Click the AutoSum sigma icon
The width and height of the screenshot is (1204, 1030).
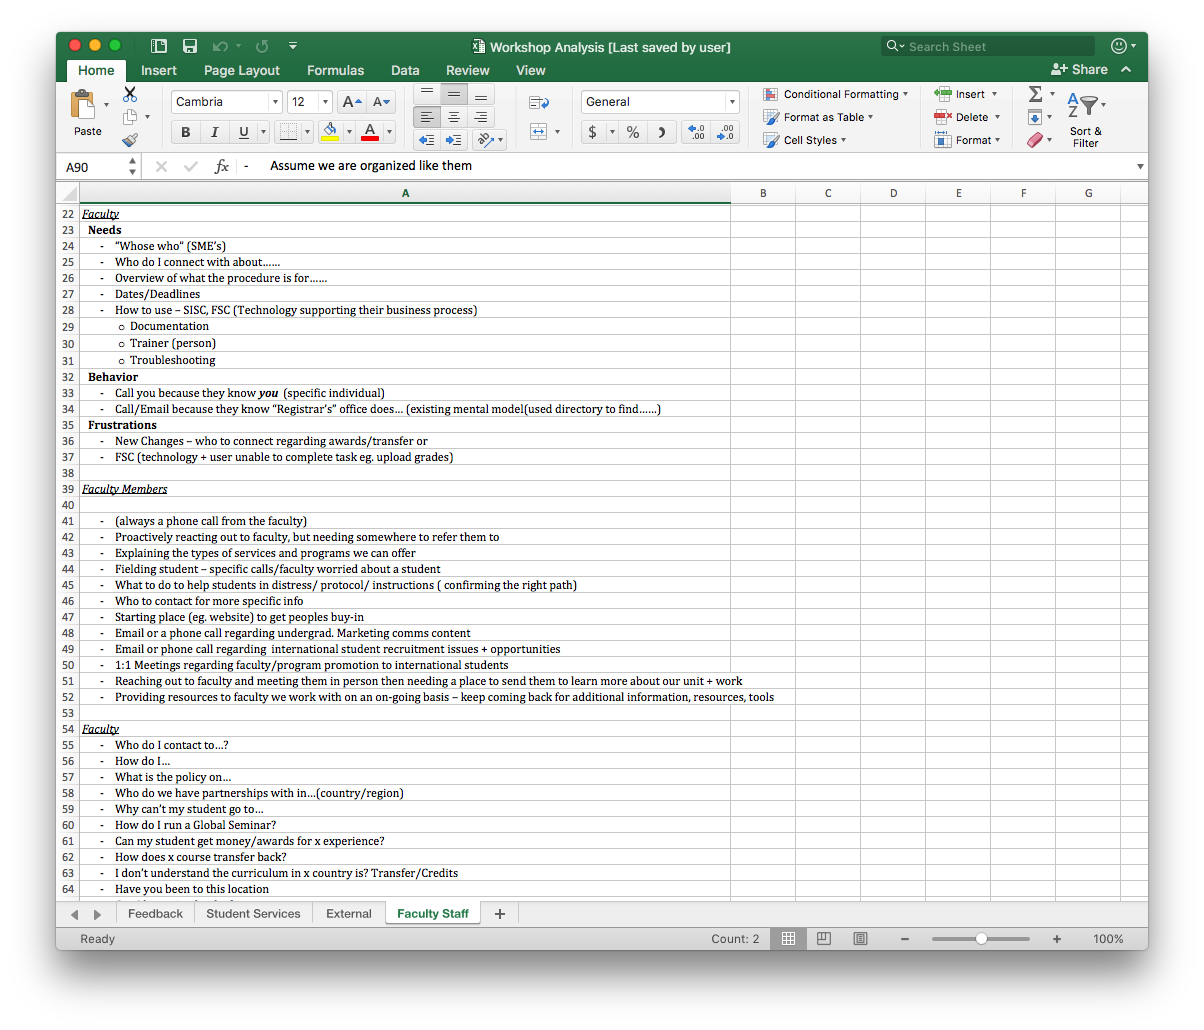1035,94
